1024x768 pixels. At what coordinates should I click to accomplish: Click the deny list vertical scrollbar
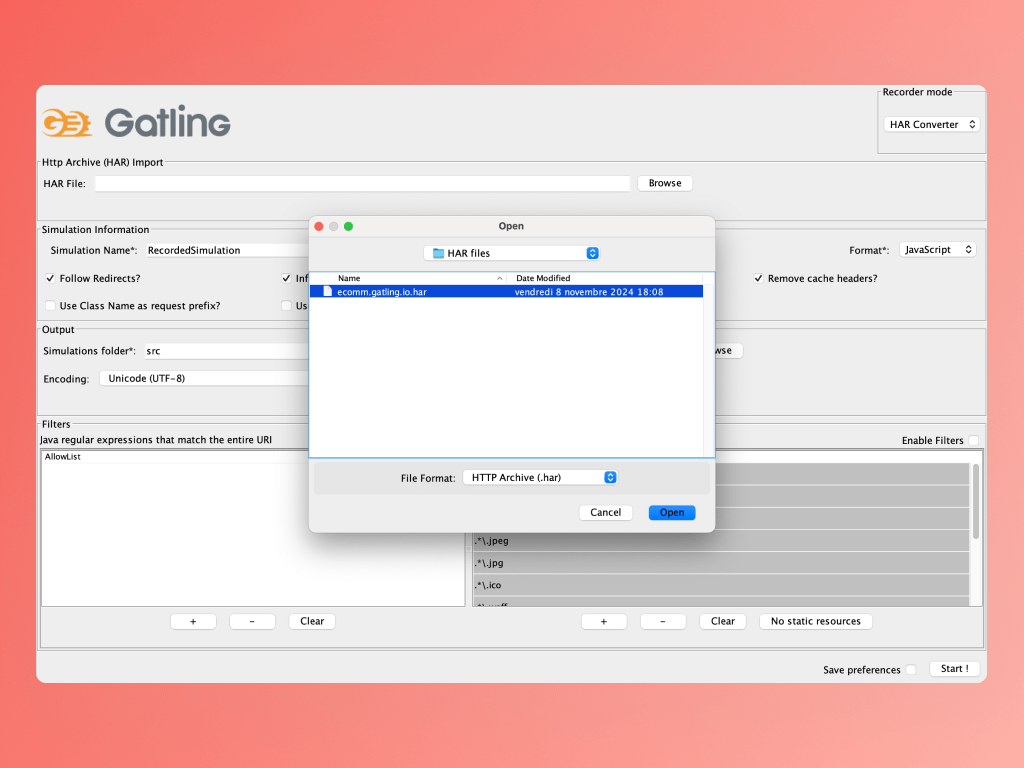pos(976,502)
